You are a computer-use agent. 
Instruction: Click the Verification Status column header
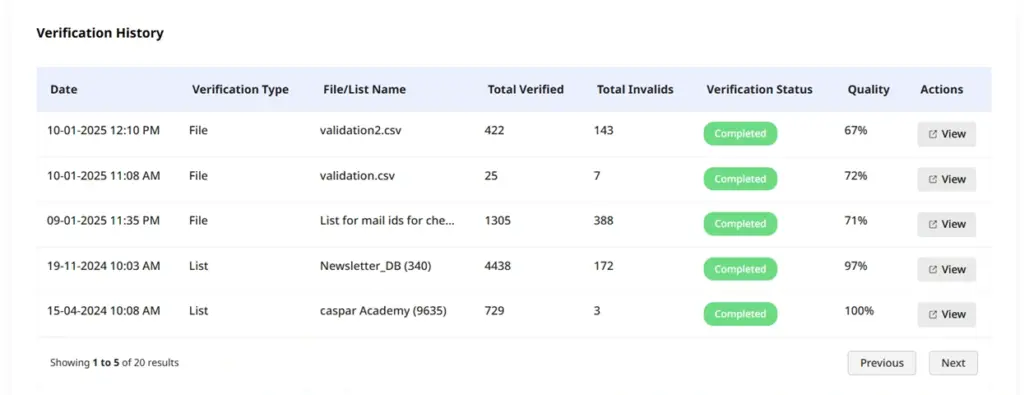(760, 89)
